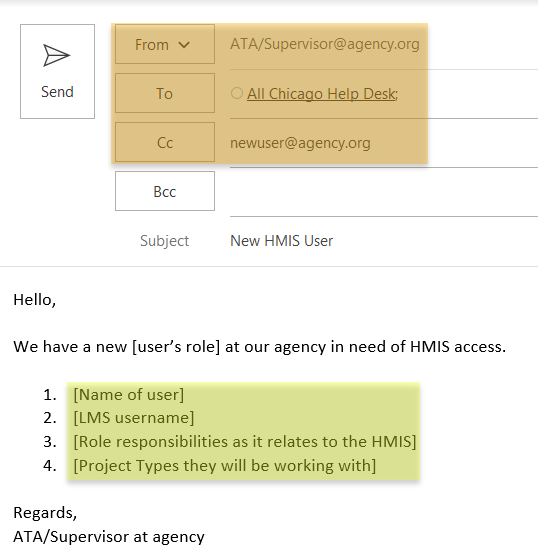Click the ATA/Supervisor at agency signature line
The width and height of the screenshot is (538, 555).
[x=109, y=537]
